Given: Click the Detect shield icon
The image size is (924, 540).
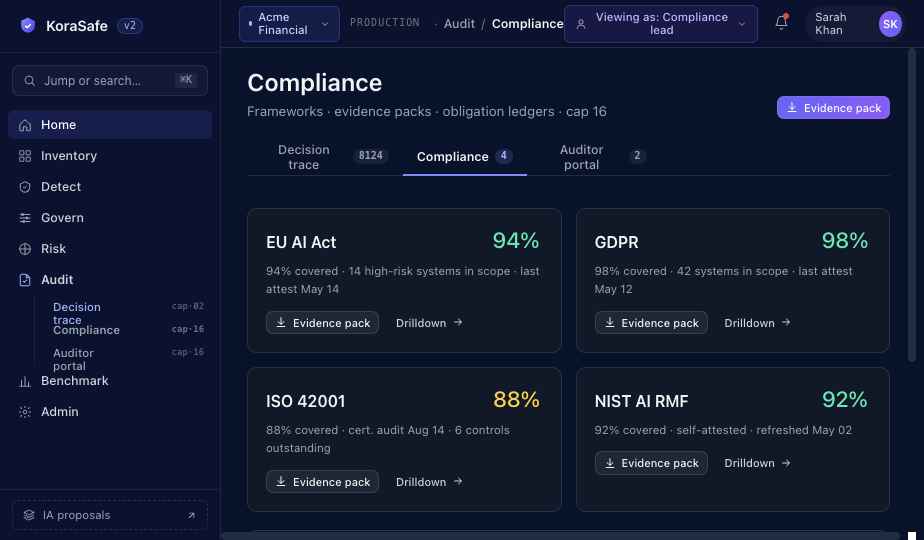Looking at the screenshot, I should [x=25, y=187].
